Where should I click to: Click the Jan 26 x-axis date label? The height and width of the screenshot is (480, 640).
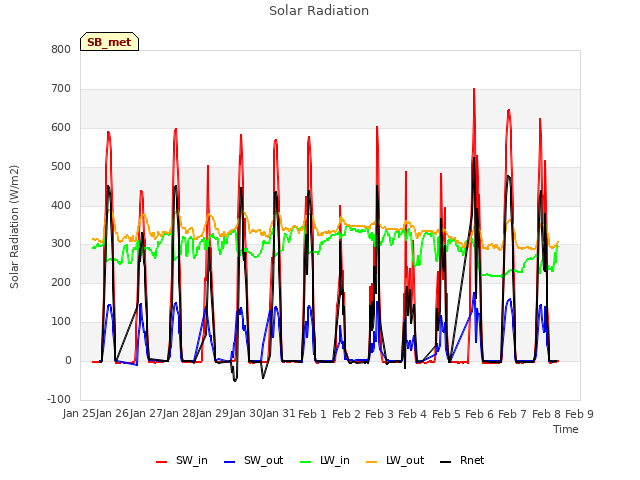[112, 413]
